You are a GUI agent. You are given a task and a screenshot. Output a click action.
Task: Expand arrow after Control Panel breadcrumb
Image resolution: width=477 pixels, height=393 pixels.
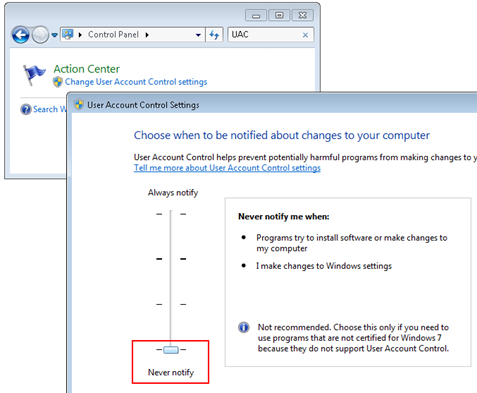[x=147, y=35]
